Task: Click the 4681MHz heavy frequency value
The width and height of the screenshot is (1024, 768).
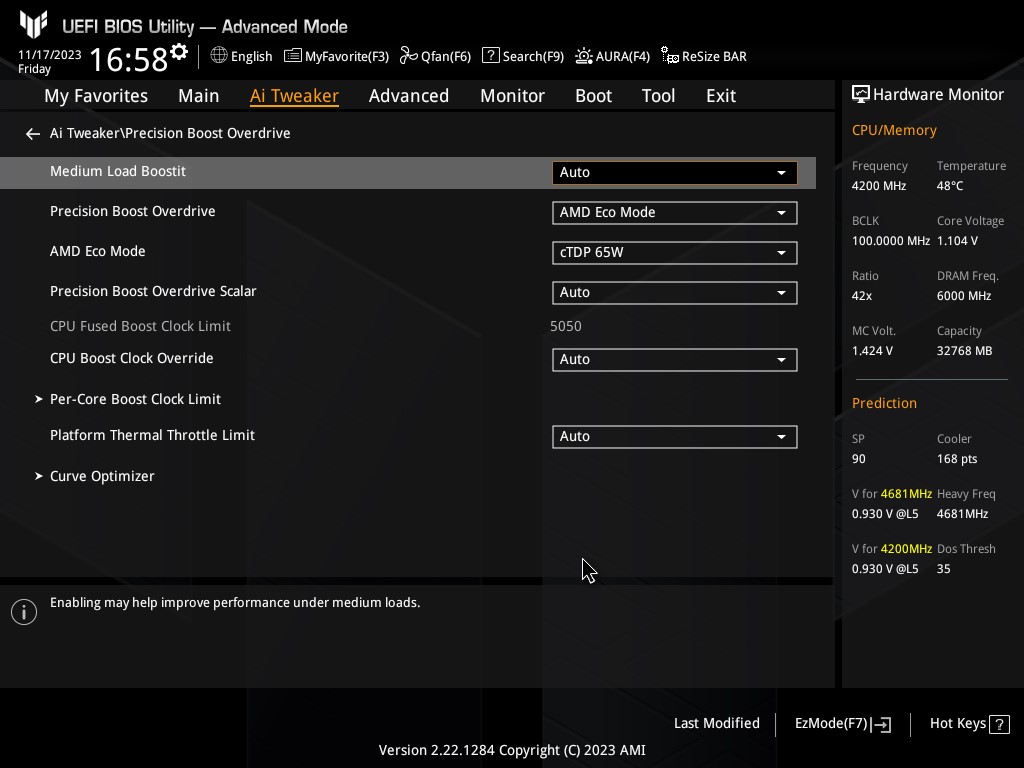Action: (x=962, y=514)
